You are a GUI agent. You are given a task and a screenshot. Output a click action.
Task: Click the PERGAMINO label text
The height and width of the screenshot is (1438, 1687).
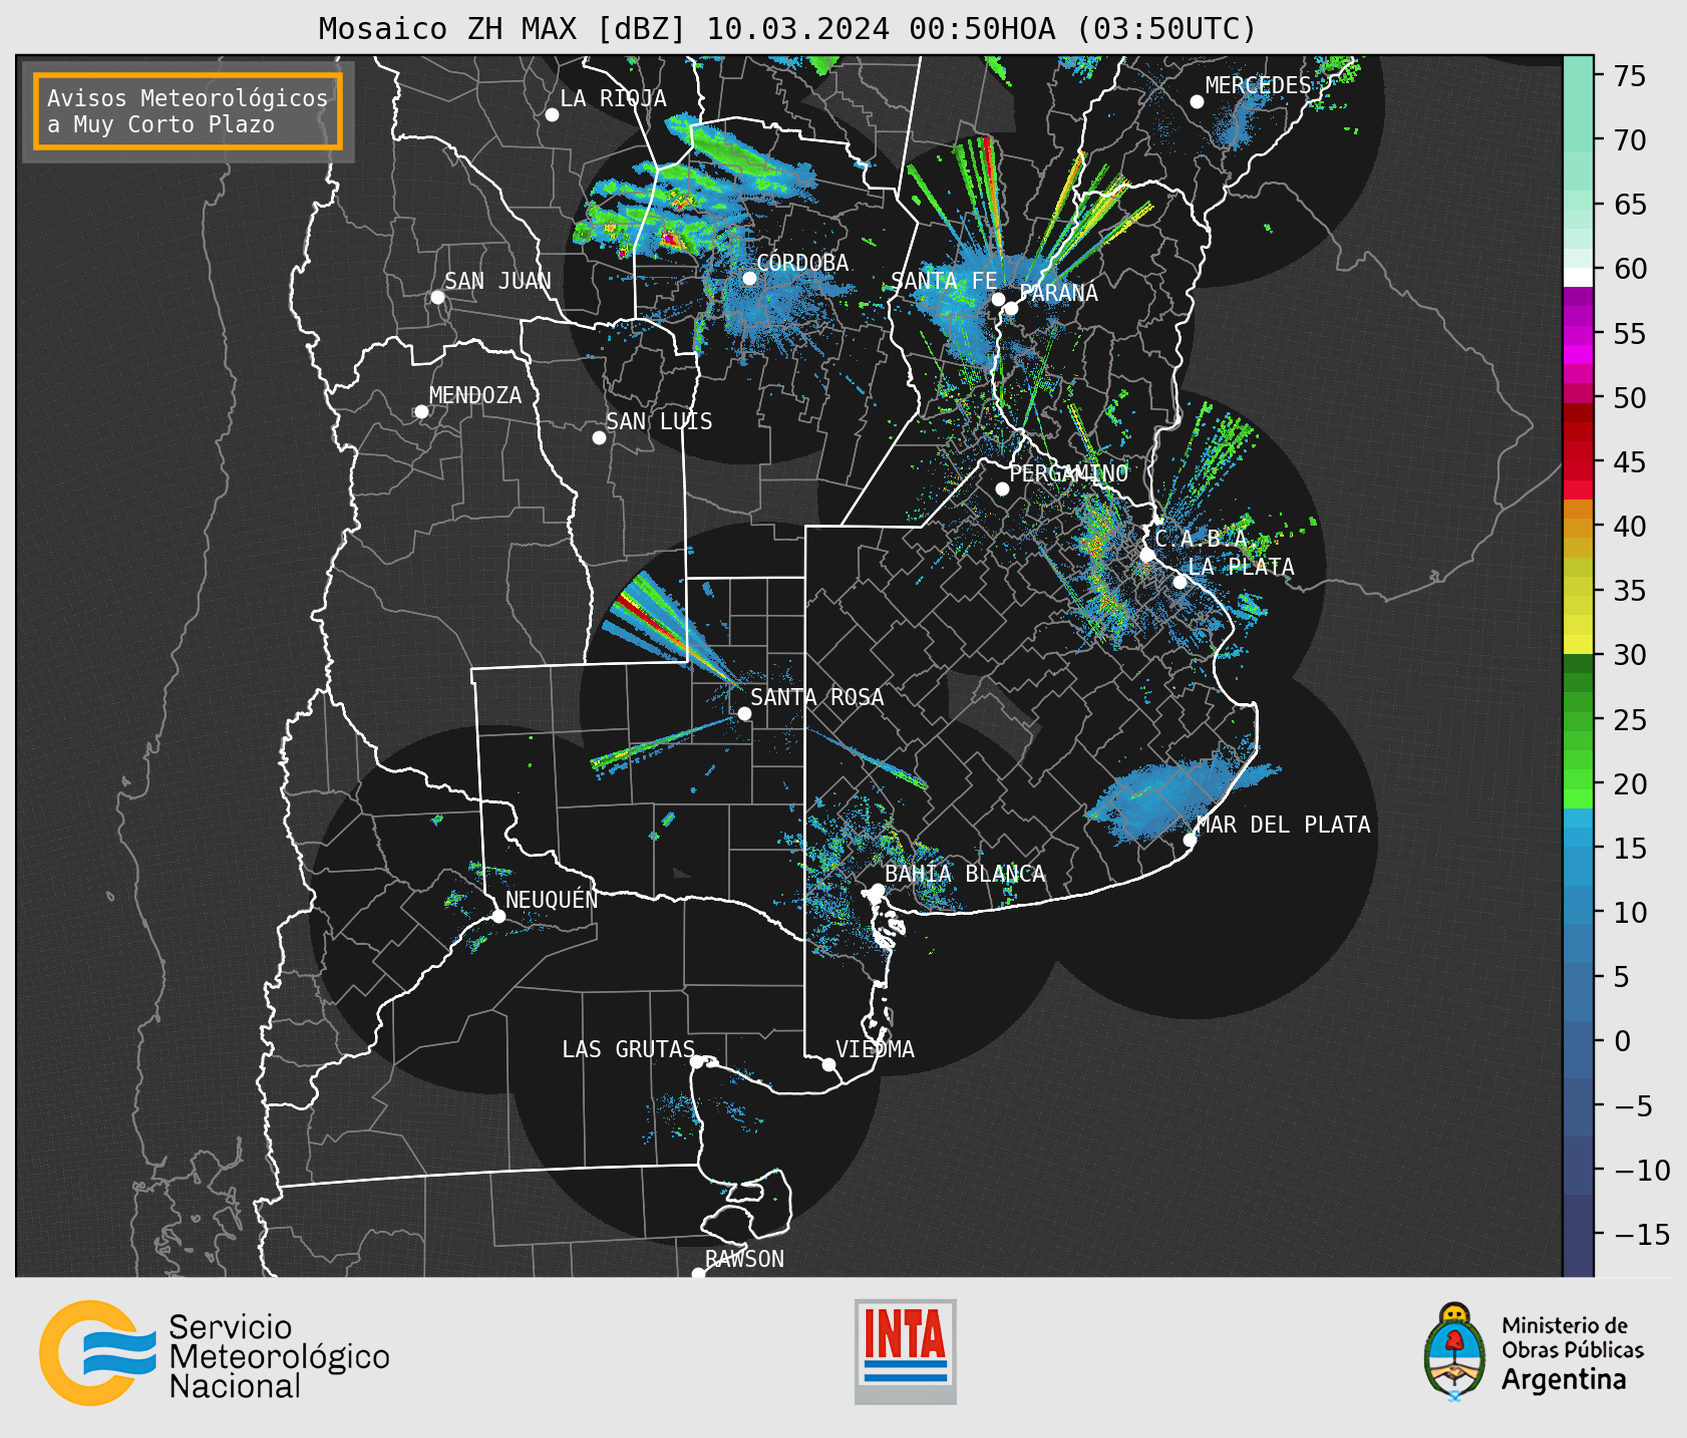click(x=1069, y=474)
